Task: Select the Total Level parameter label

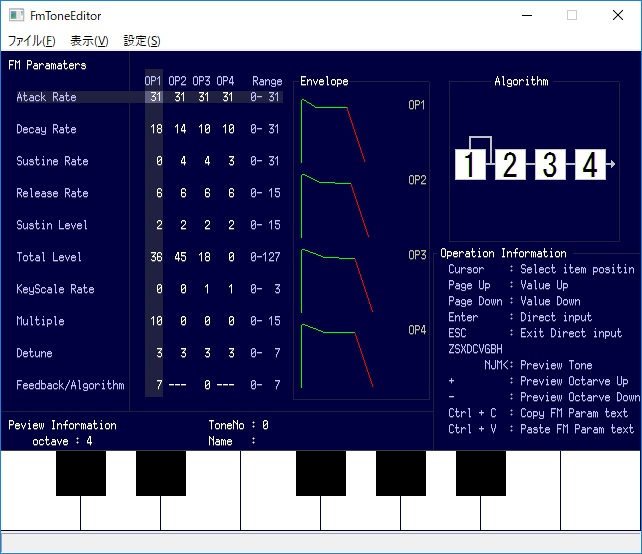Action: 49,257
